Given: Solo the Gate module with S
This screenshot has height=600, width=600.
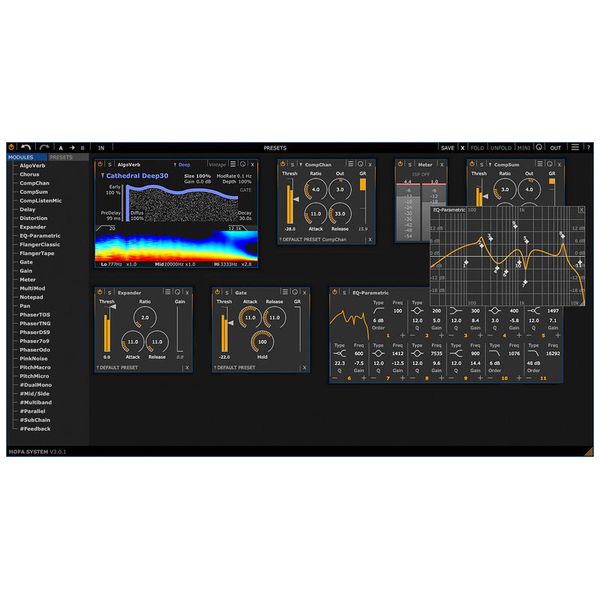Looking at the screenshot, I should tap(227, 293).
